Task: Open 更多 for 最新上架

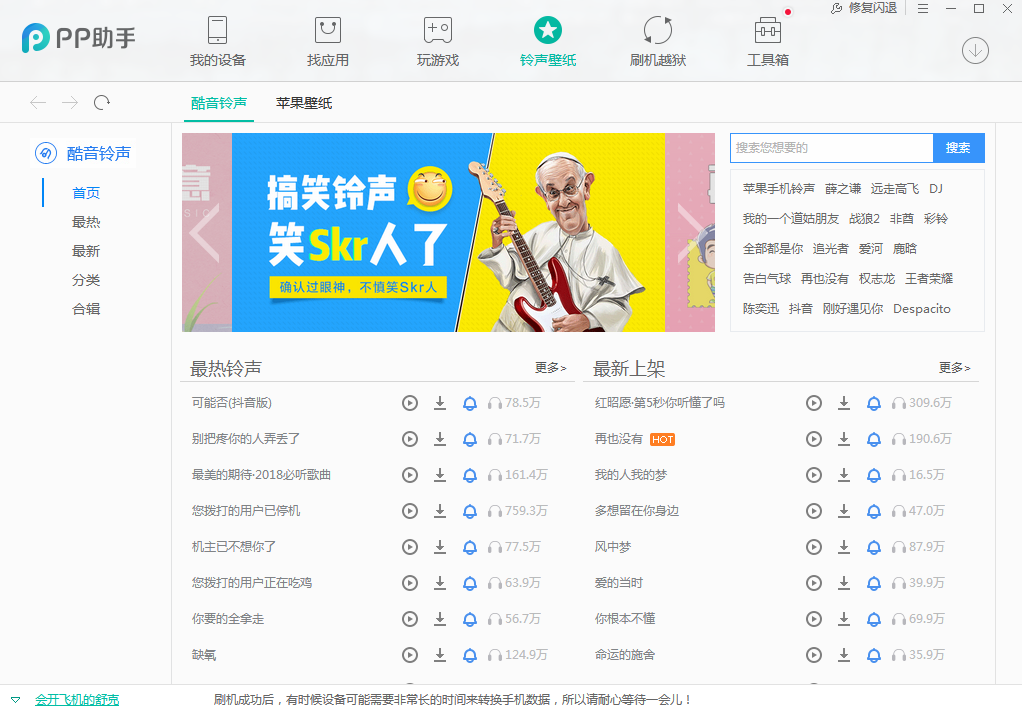Action: (x=955, y=368)
